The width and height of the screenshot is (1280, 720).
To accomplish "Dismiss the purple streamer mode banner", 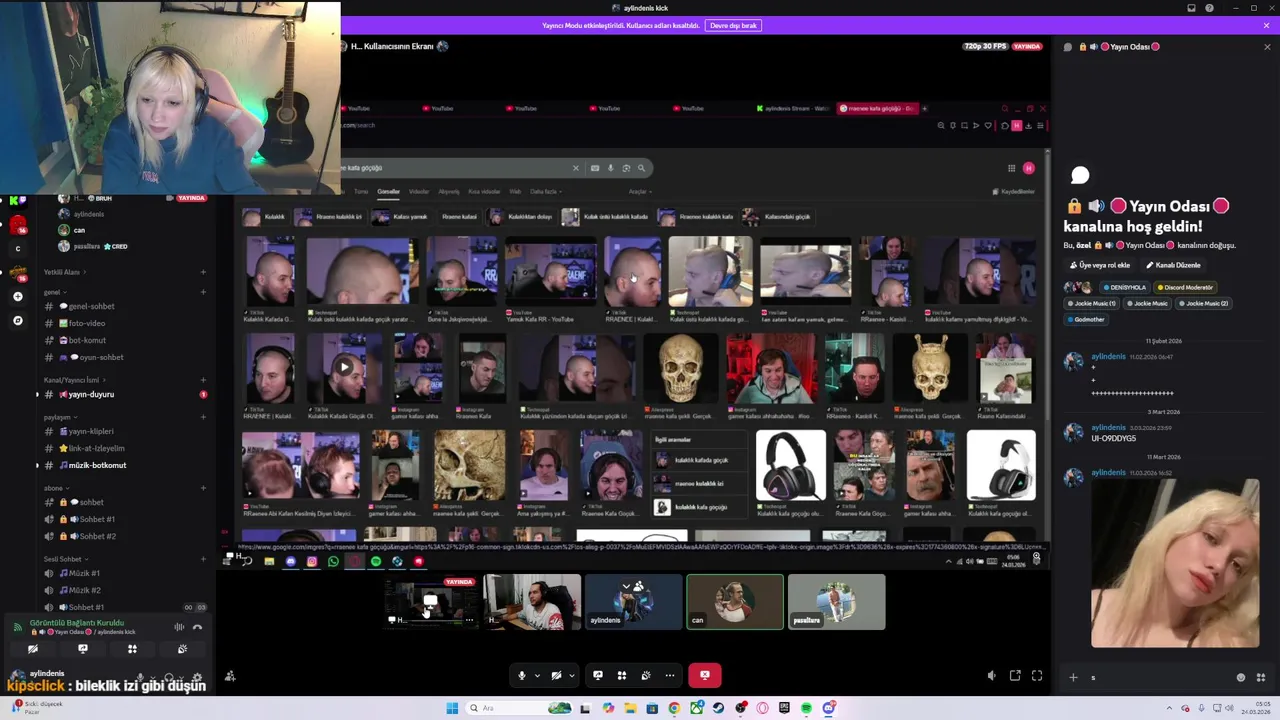I will pyautogui.click(x=1266, y=25).
